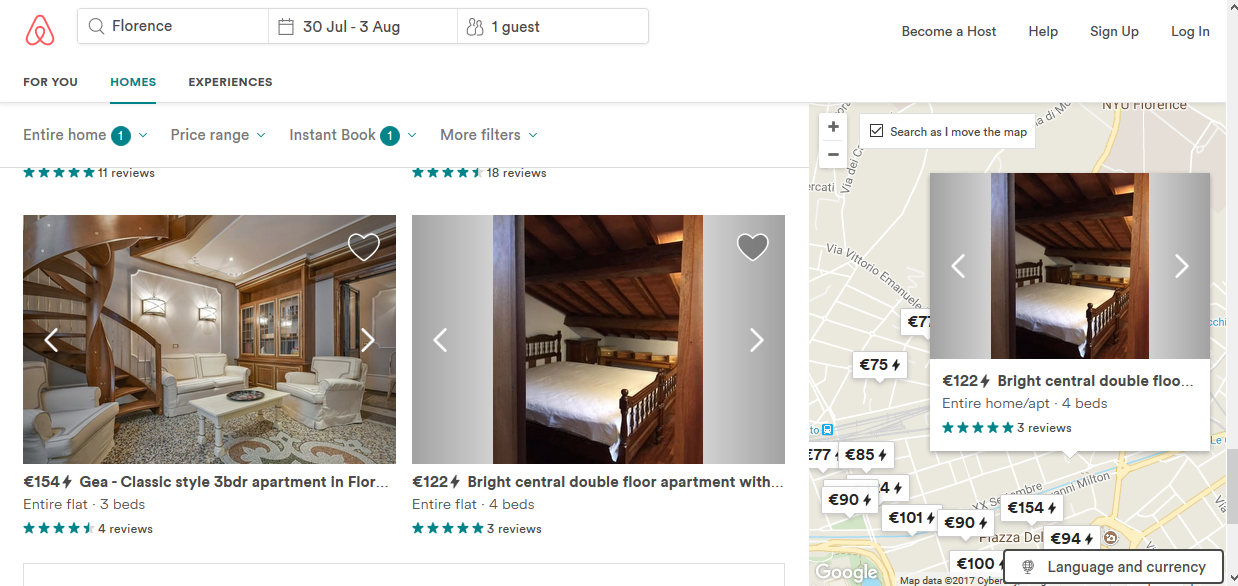This screenshot has width=1238, height=586.
Task: Show previous photo of Bright central listing
Action: 440,340
